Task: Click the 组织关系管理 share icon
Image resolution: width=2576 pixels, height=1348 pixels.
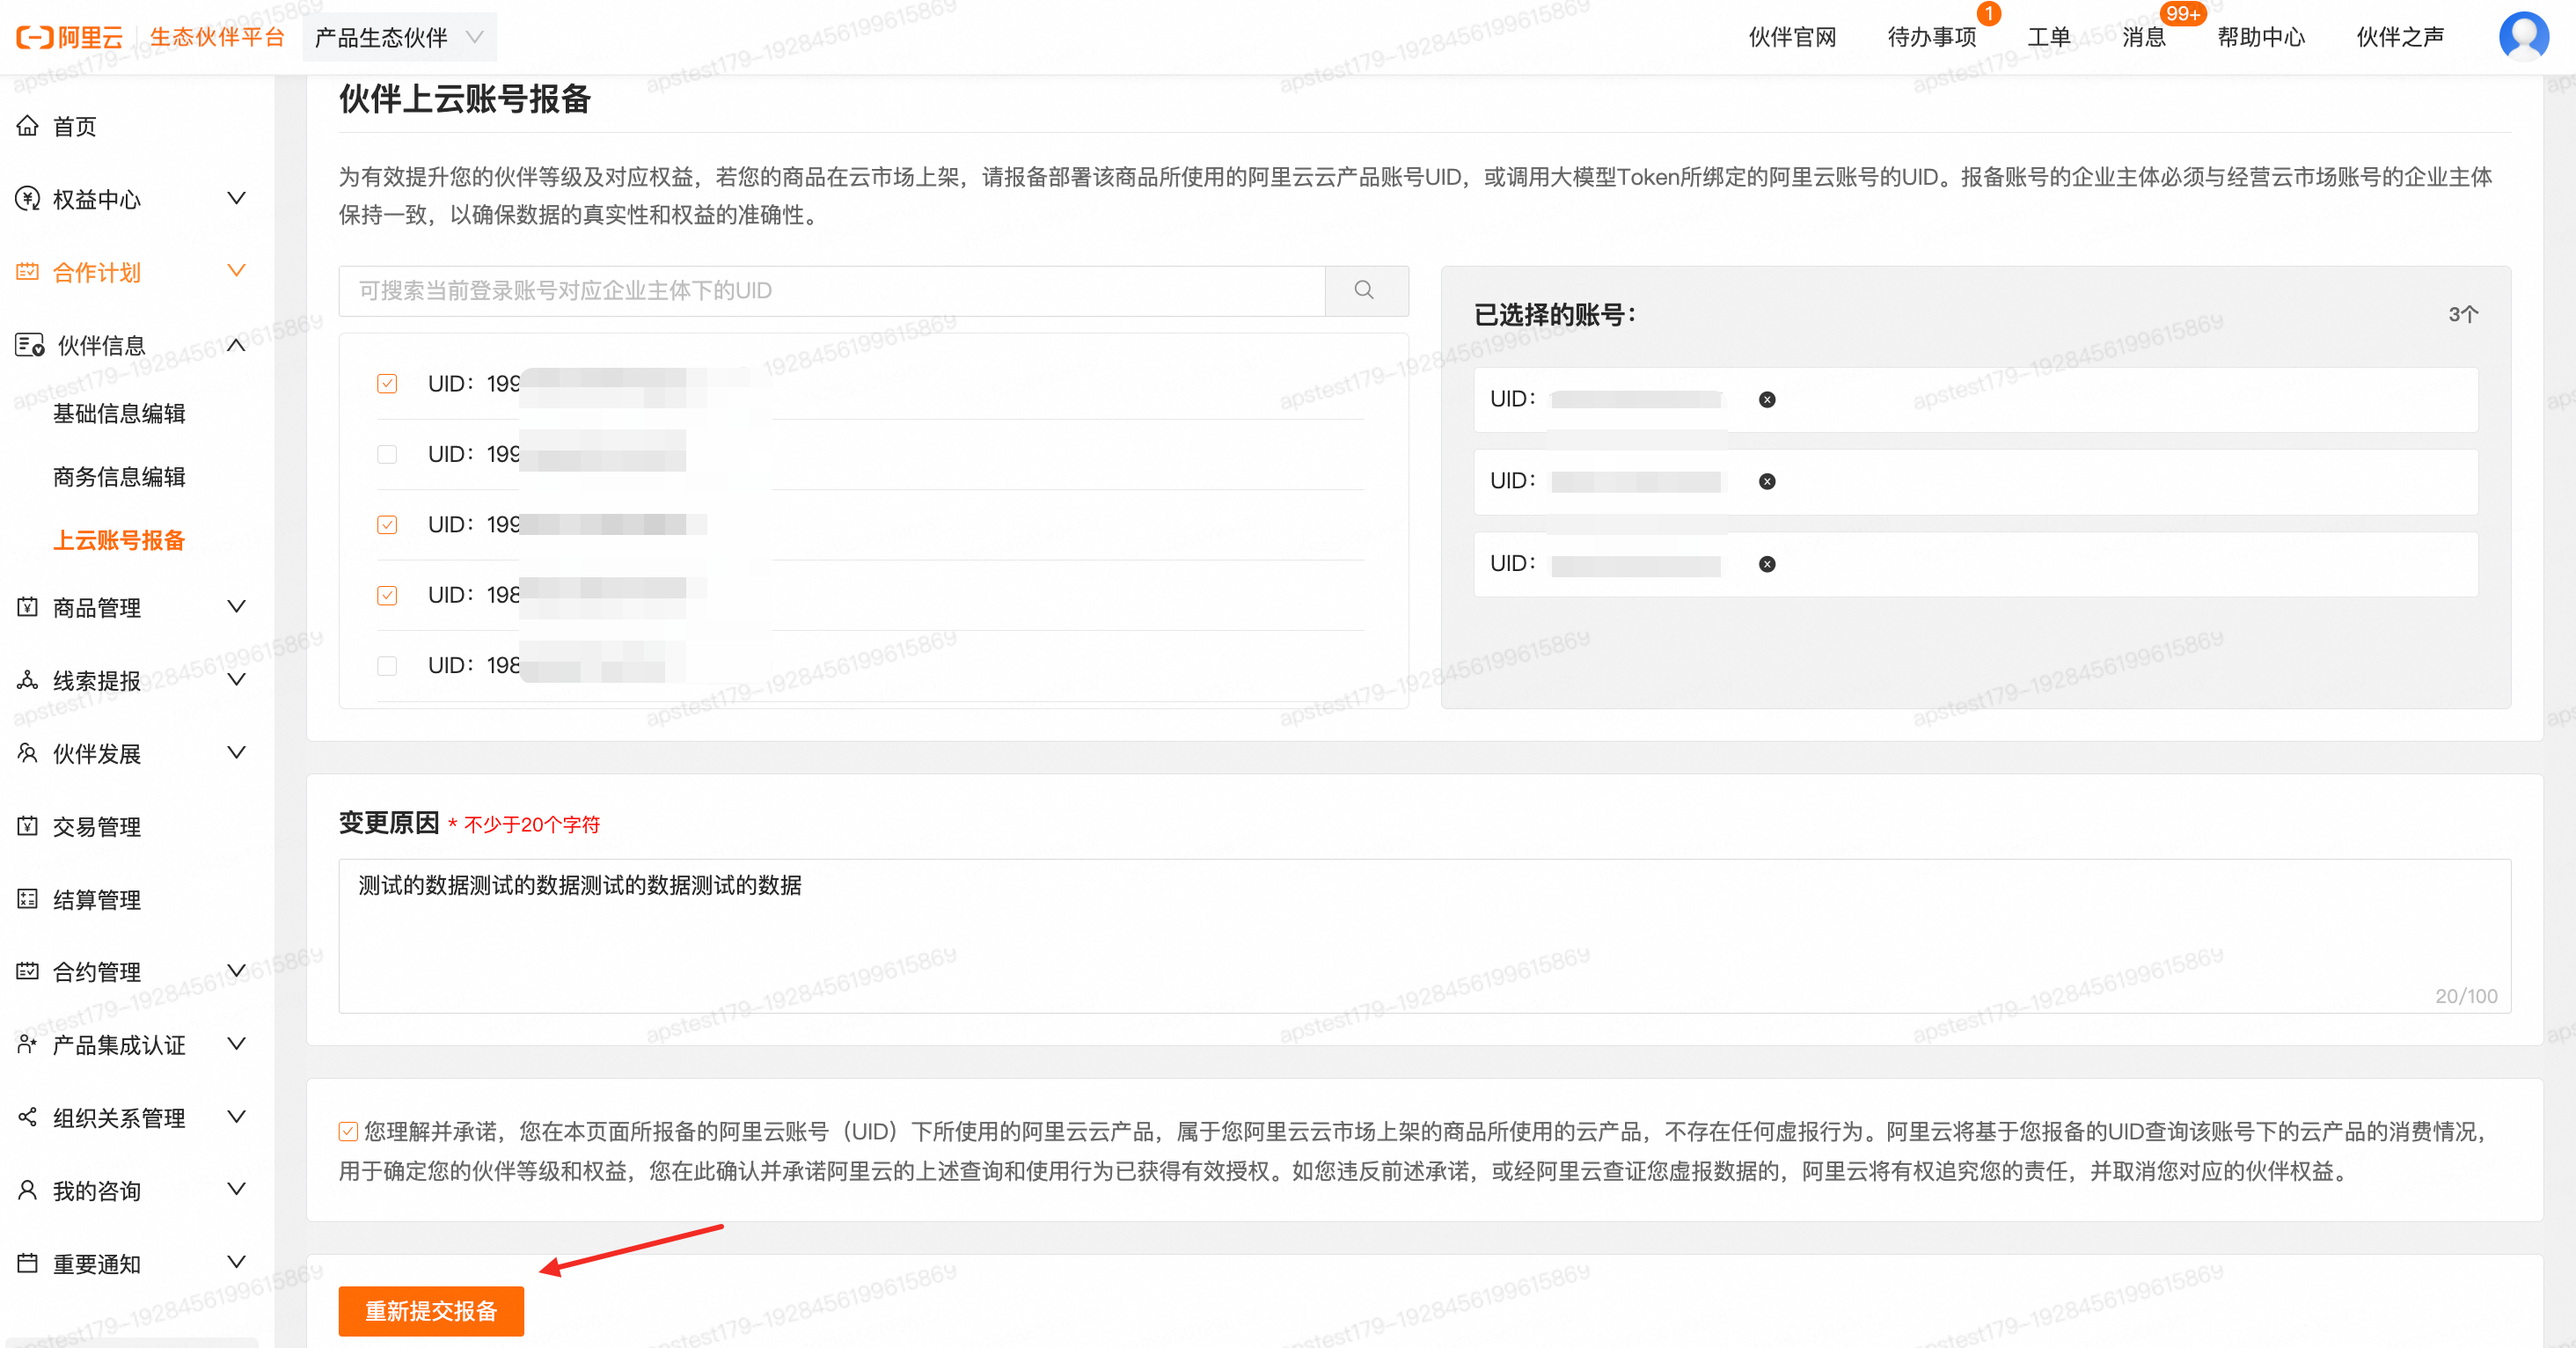Action: coord(28,1117)
